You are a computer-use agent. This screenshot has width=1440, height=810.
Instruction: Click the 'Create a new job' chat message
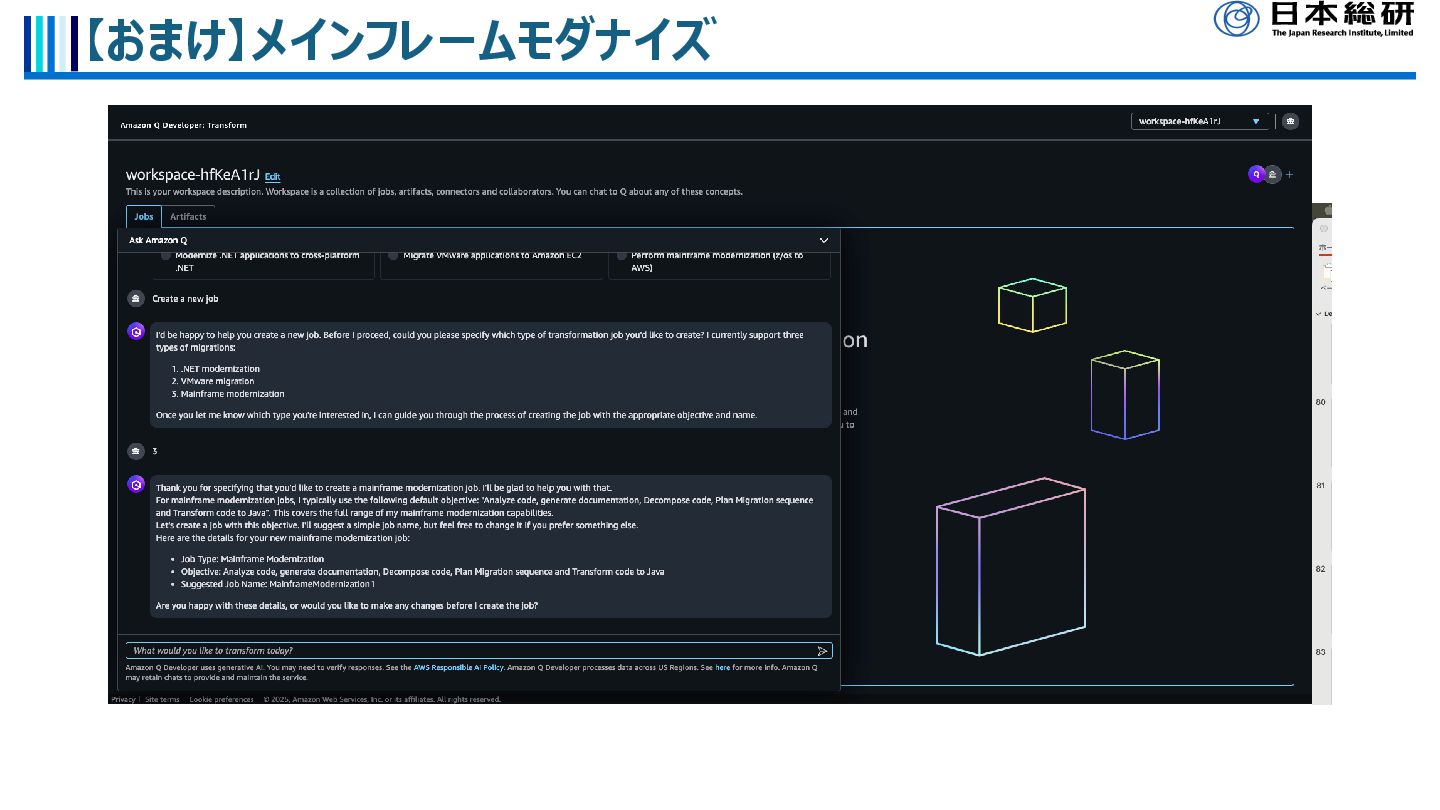185,298
